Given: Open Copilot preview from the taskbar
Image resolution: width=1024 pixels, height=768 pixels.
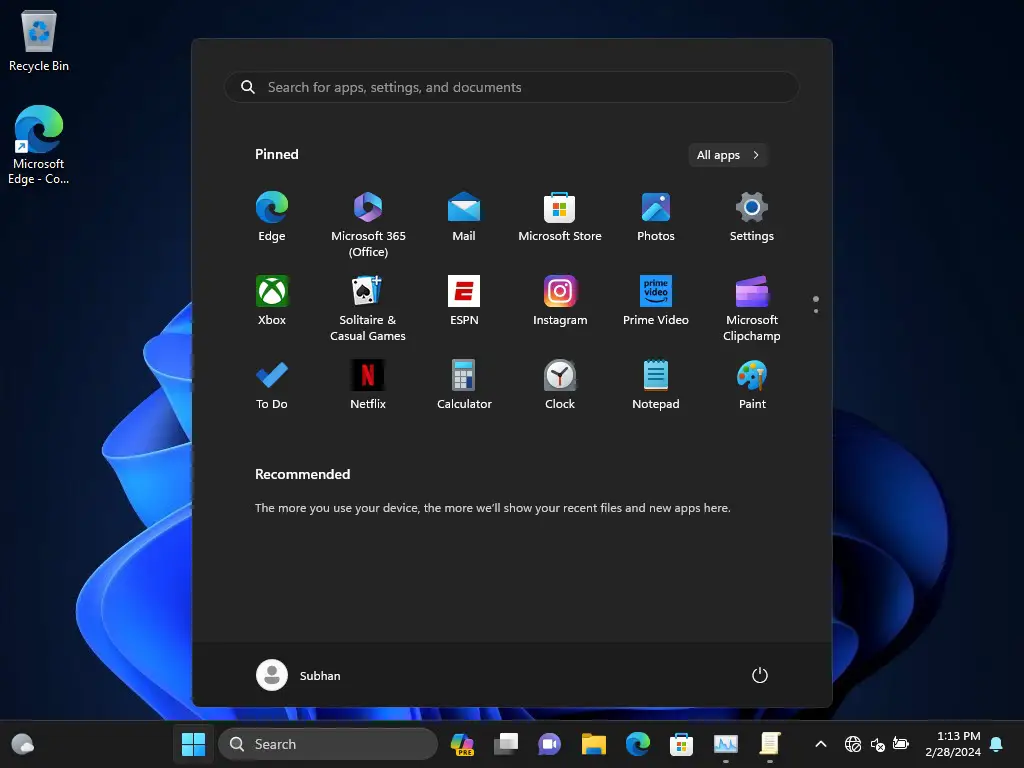Looking at the screenshot, I should [x=462, y=744].
